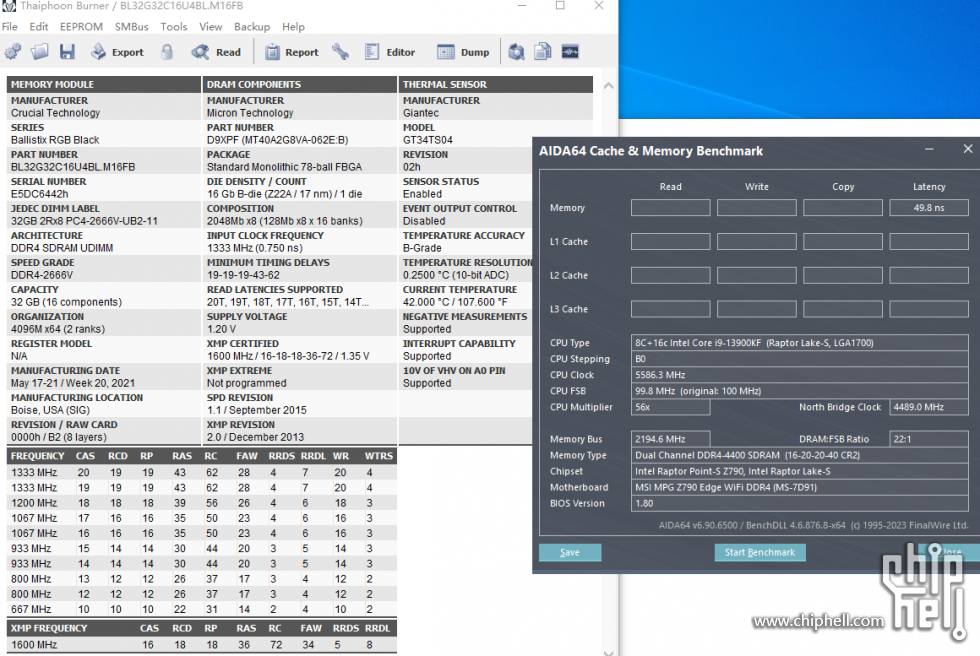Screen dimensions: 980x656
Task: Click the magnifier database search icon
Action: pos(516,52)
